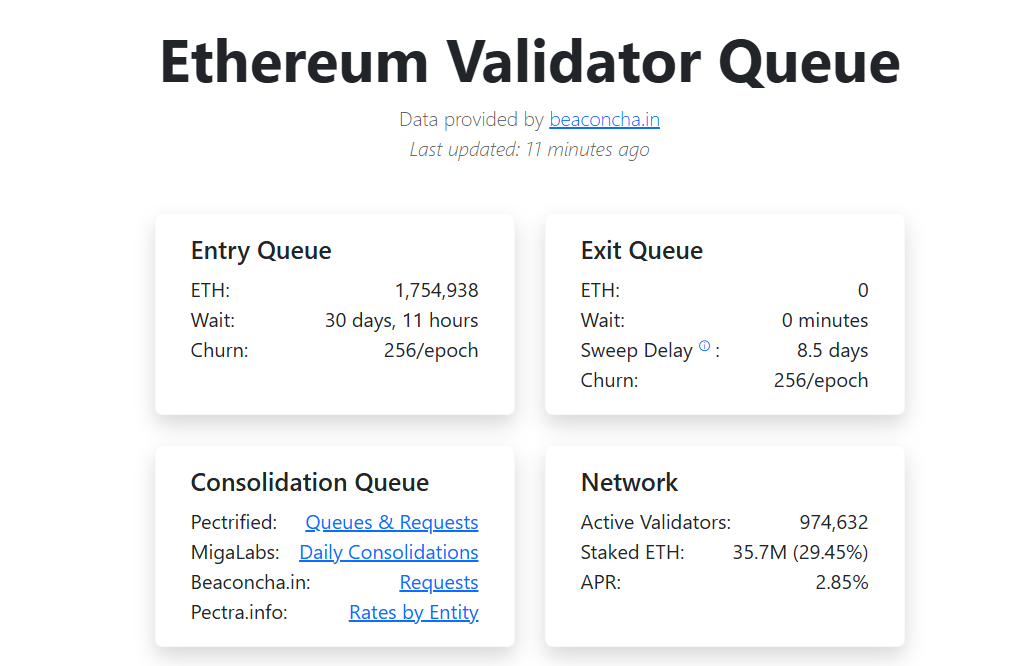Click the Ethereum Validator Queue title
The height and width of the screenshot is (666, 1032).
529,63
